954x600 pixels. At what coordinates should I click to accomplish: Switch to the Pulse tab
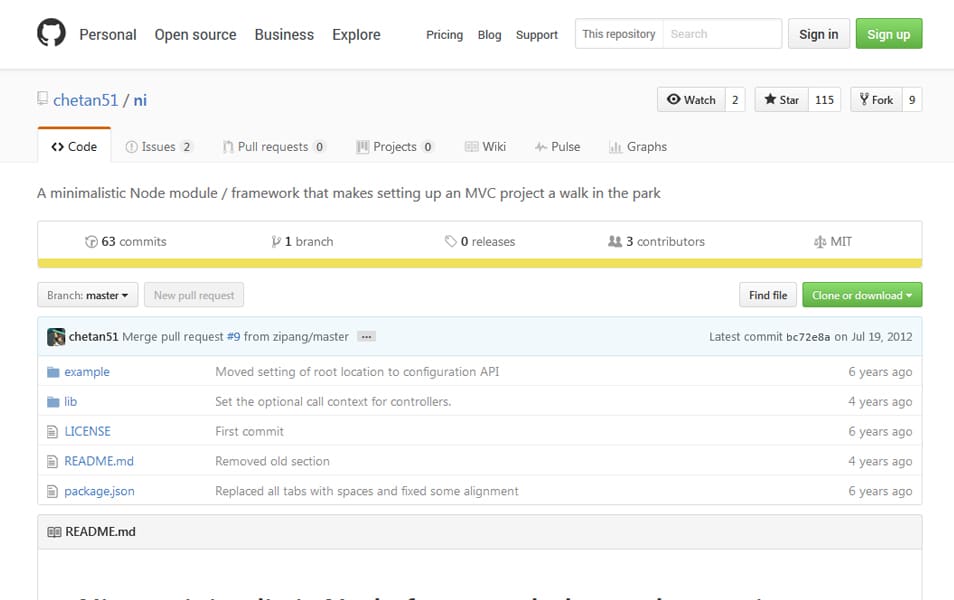557,147
